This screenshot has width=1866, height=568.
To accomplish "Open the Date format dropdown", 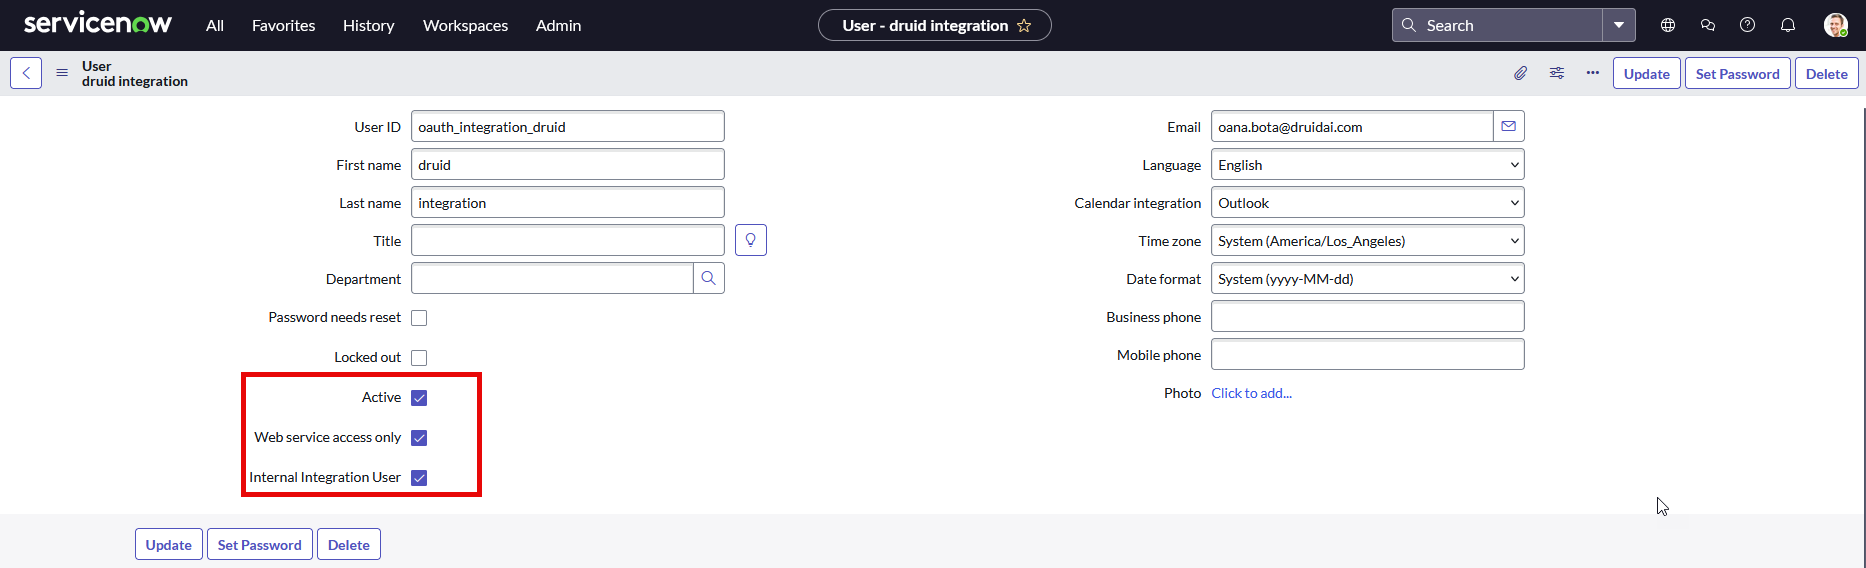I will (1367, 279).
